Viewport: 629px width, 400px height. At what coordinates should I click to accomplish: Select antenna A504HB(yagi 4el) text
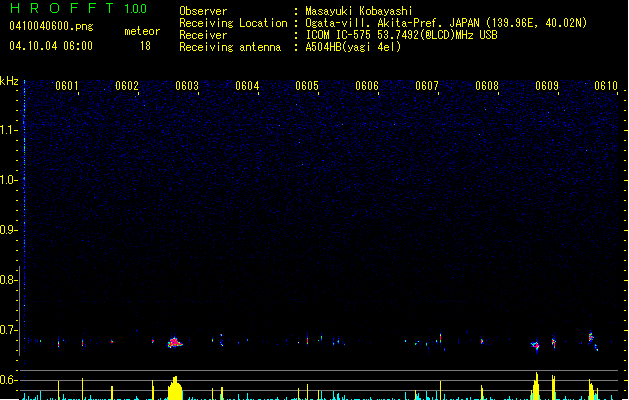(x=353, y=47)
